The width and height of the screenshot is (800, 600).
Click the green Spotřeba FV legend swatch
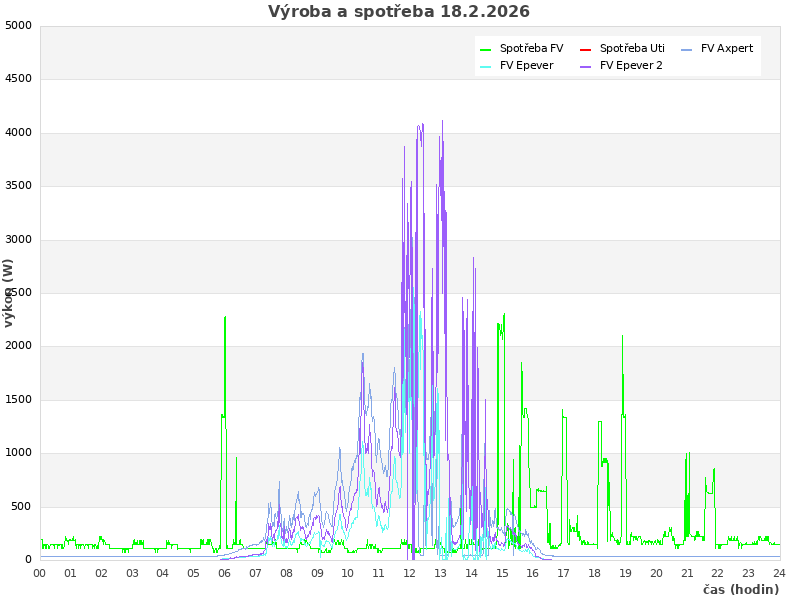[x=485, y=49]
